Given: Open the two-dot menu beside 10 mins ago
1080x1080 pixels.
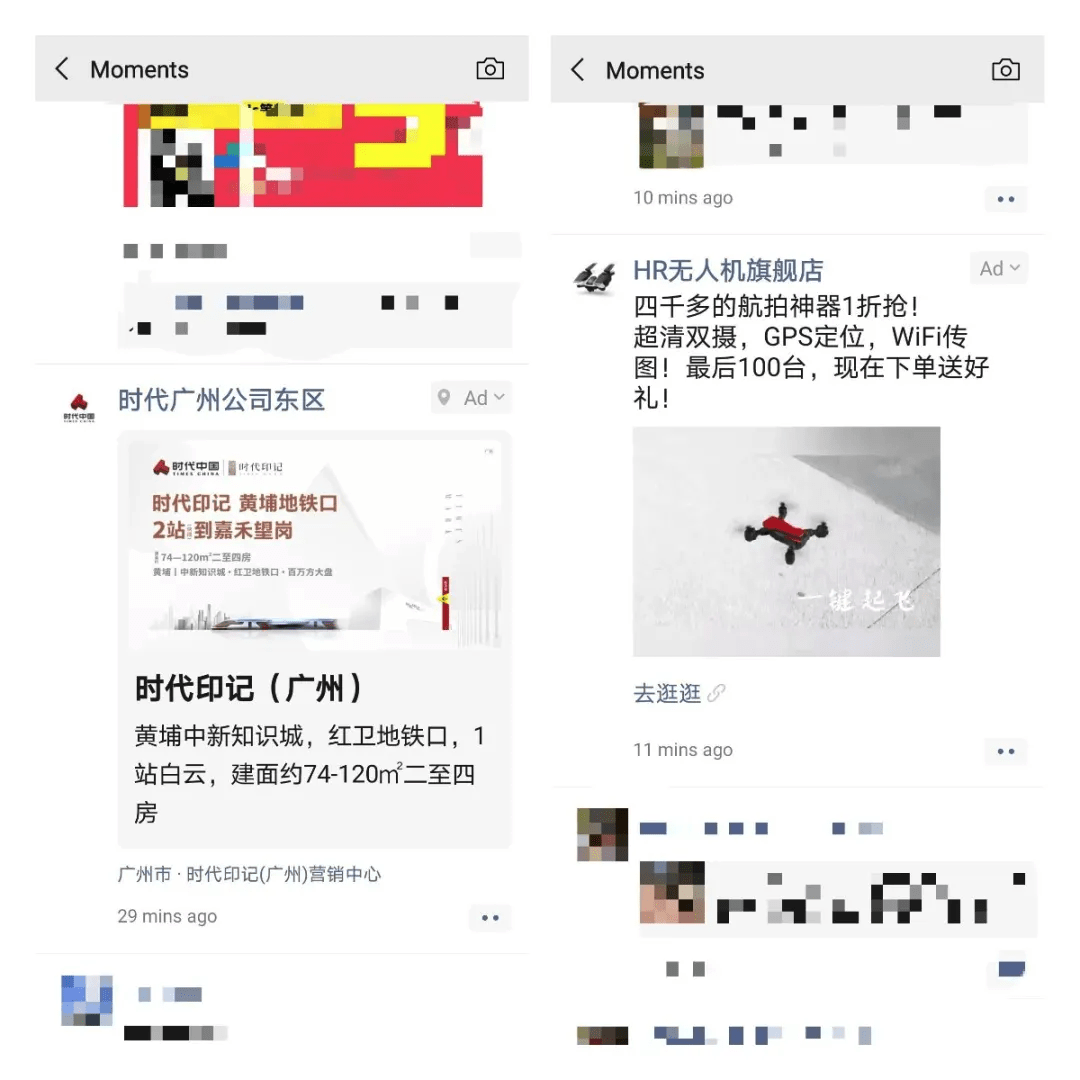Looking at the screenshot, I should pyautogui.click(x=1006, y=199).
